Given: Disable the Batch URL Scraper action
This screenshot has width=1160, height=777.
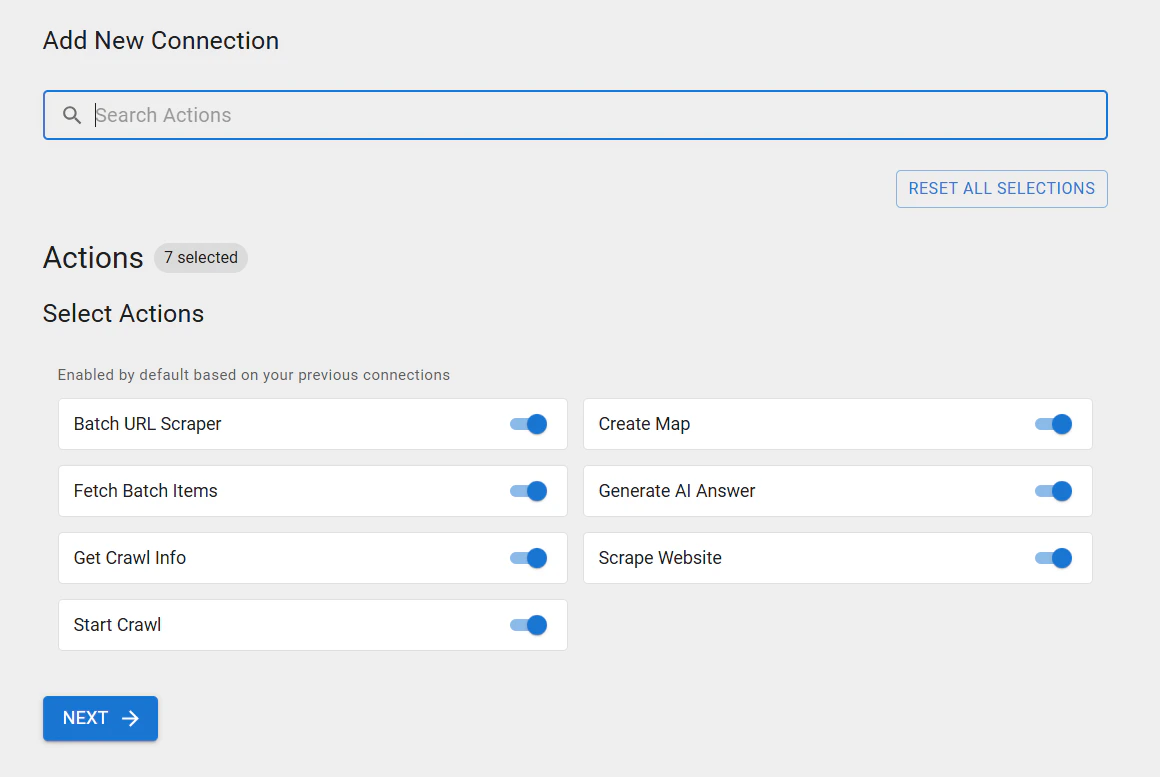Looking at the screenshot, I should (527, 424).
